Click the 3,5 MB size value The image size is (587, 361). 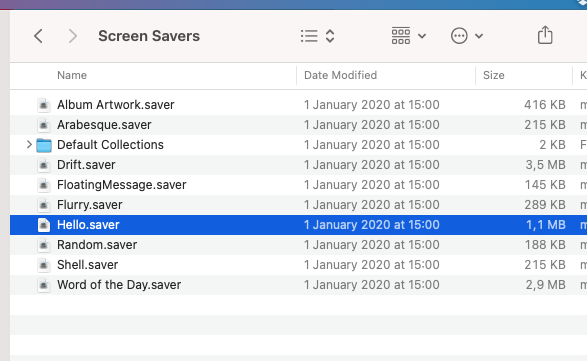tap(545, 165)
